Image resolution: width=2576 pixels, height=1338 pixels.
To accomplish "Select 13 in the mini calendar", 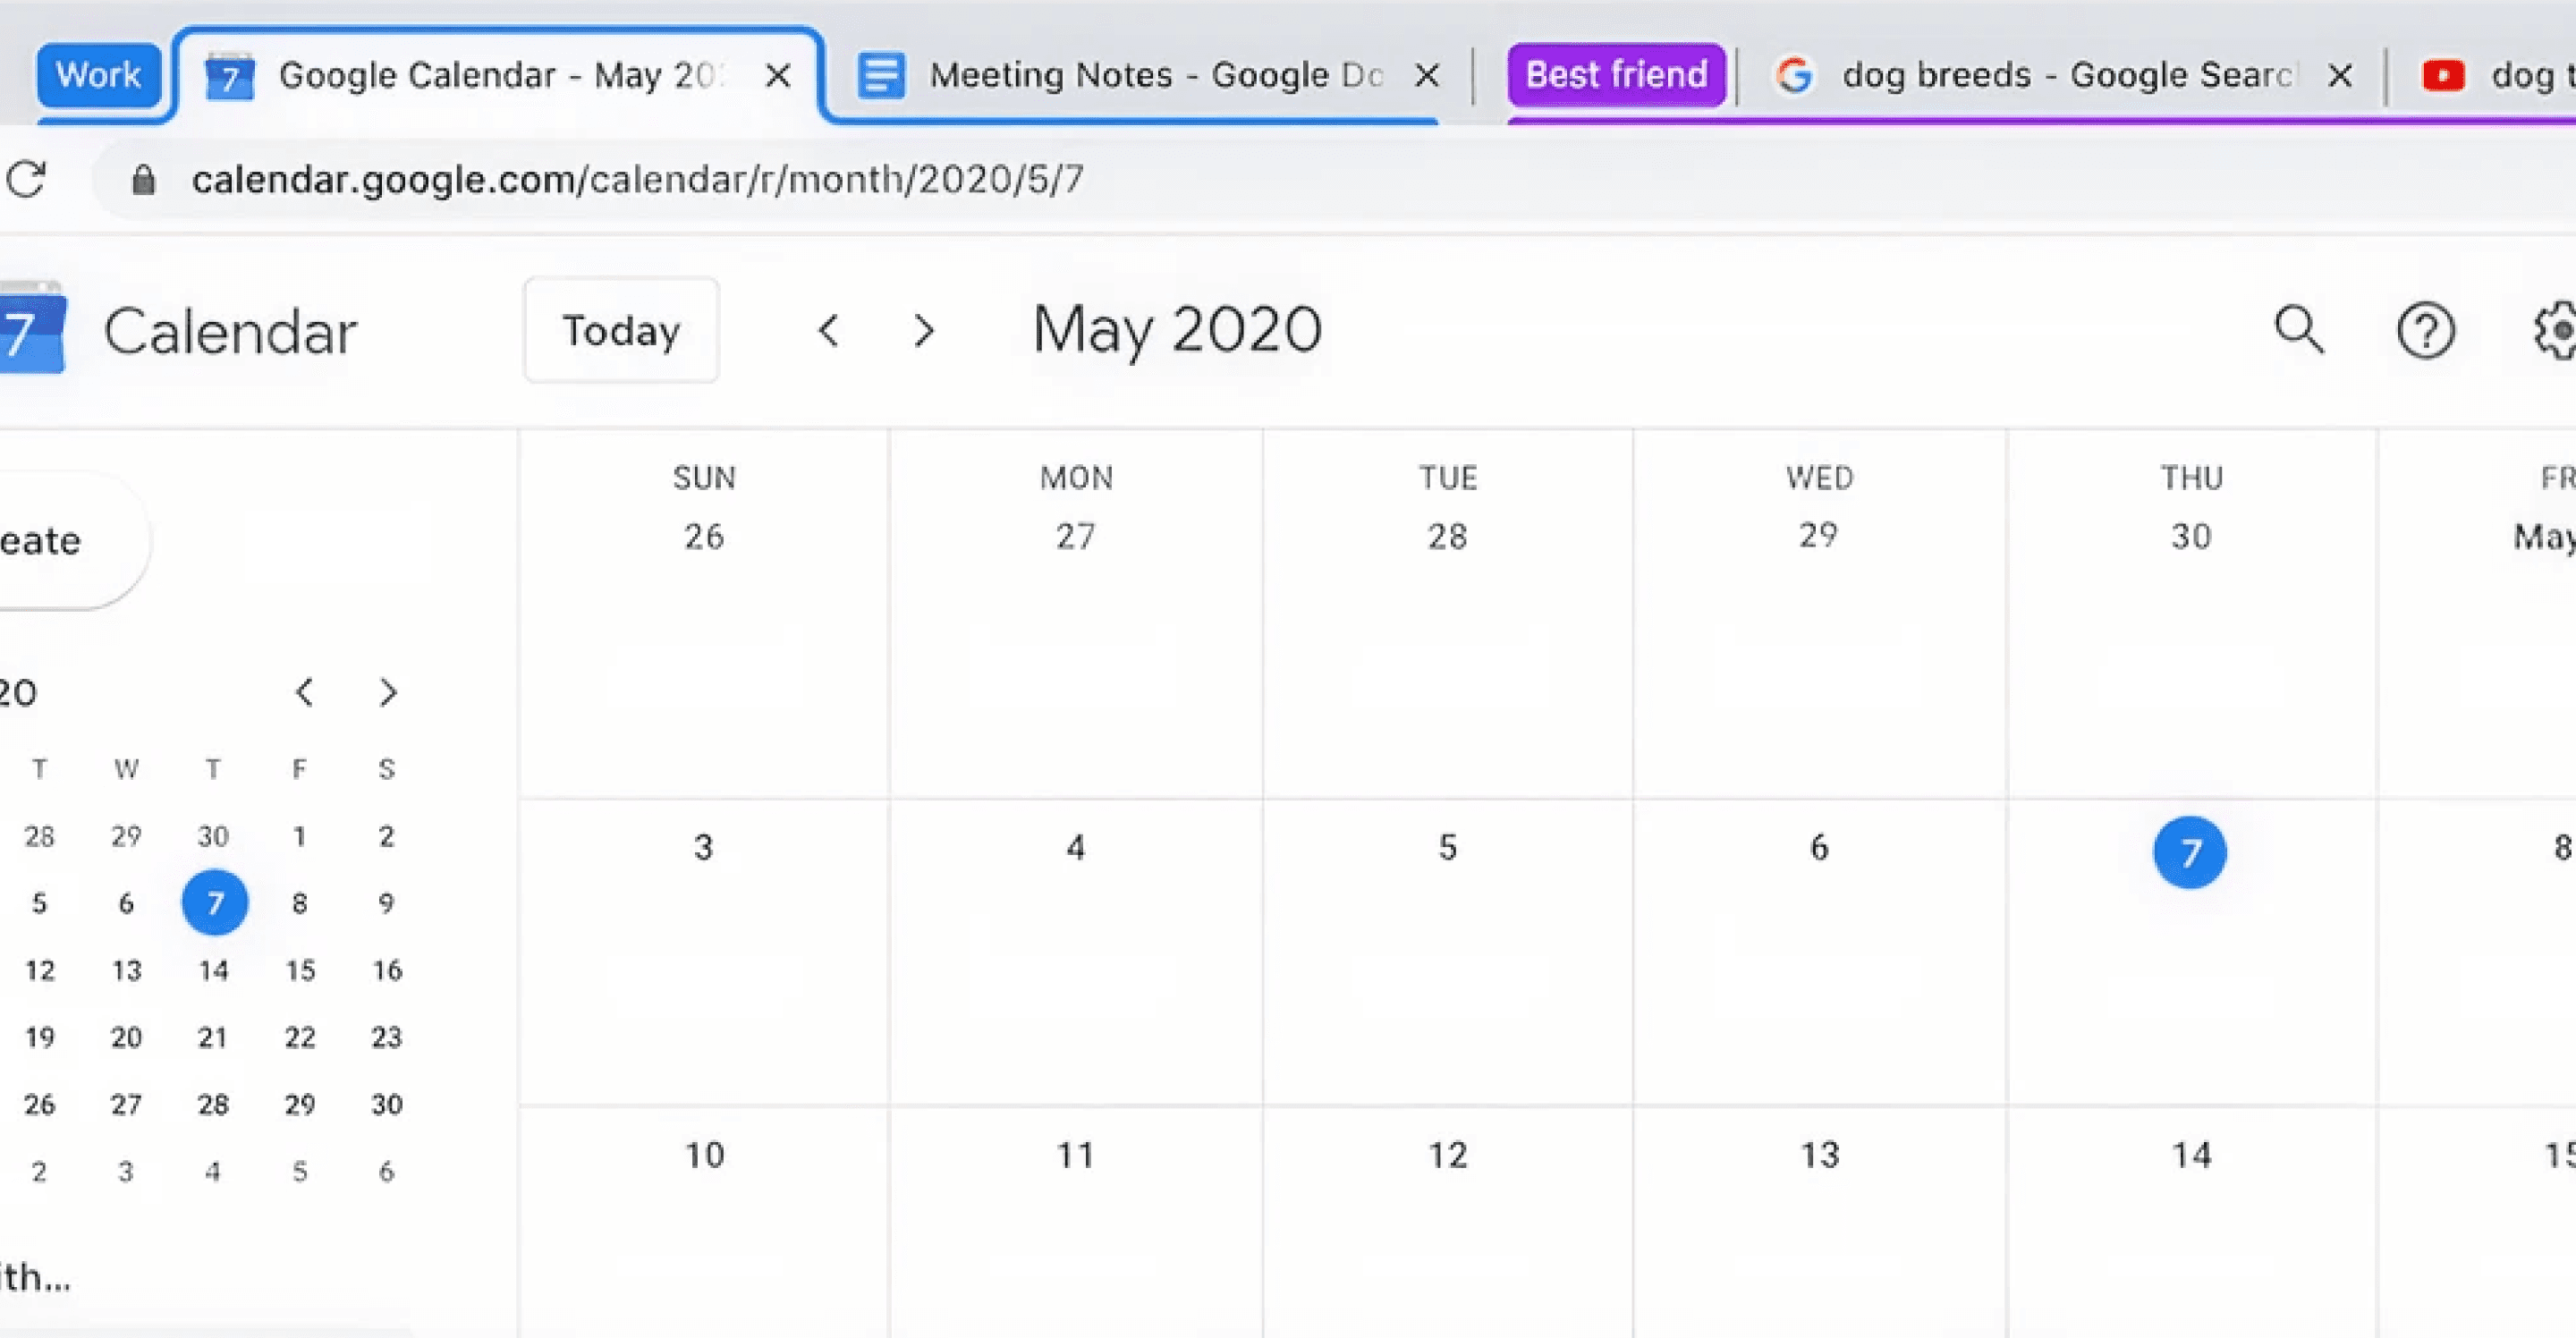I will coord(127,970).
